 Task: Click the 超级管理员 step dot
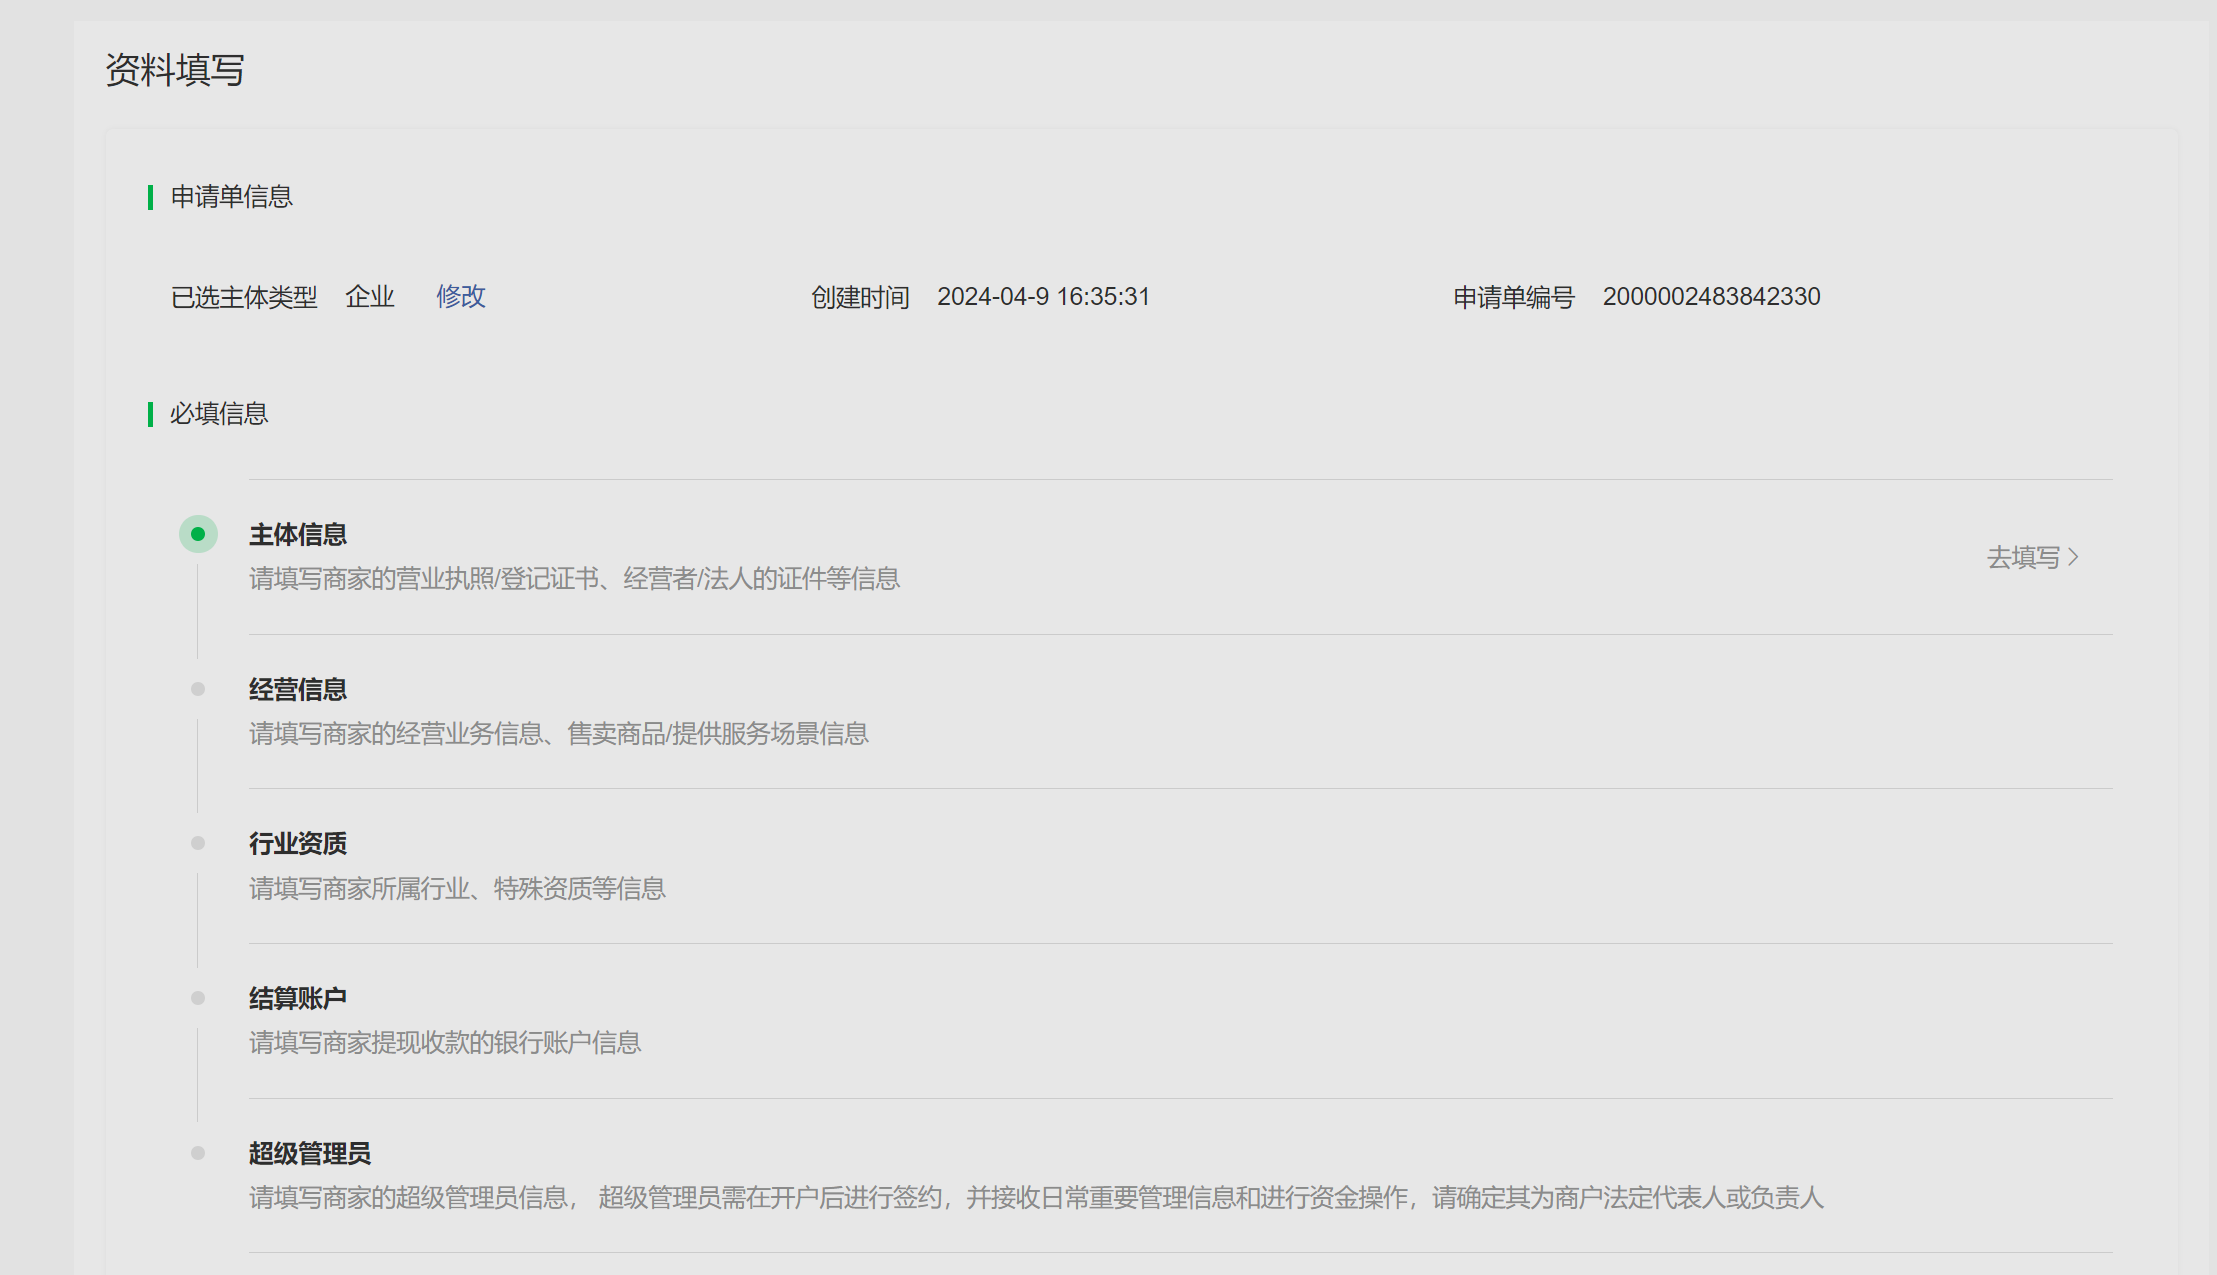coord(198,1153)
